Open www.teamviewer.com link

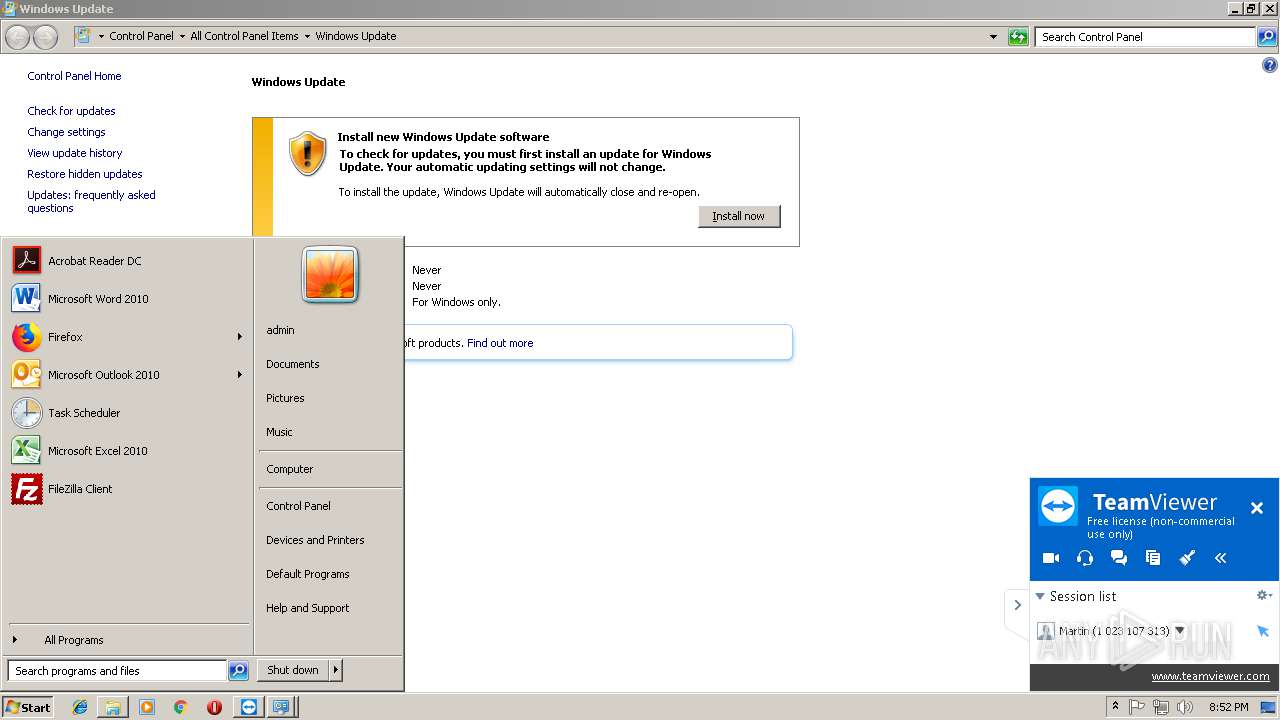pos(1210,676)
